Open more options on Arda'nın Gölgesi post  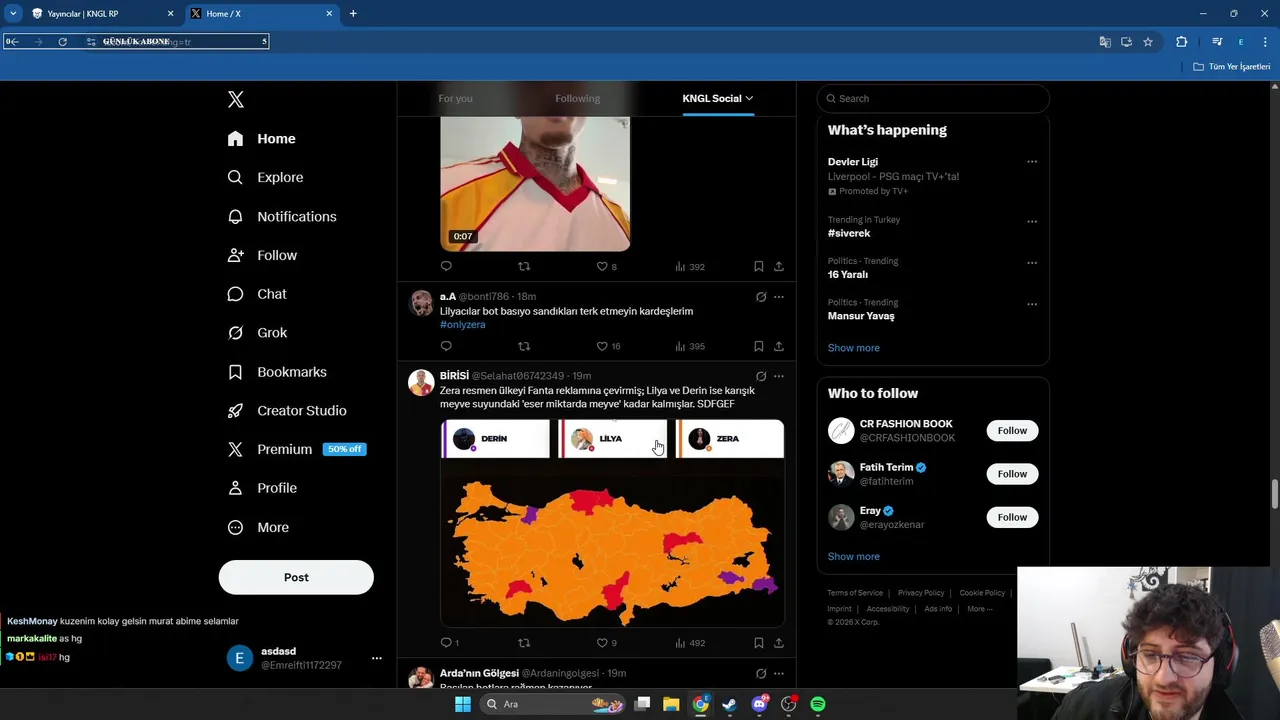coord(779,674)
